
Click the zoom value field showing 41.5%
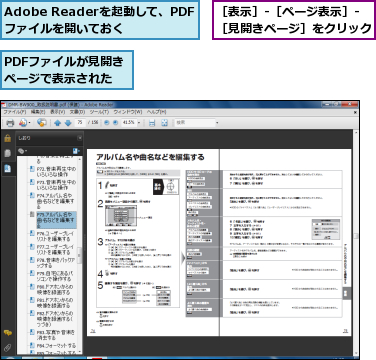click(128, 123)
